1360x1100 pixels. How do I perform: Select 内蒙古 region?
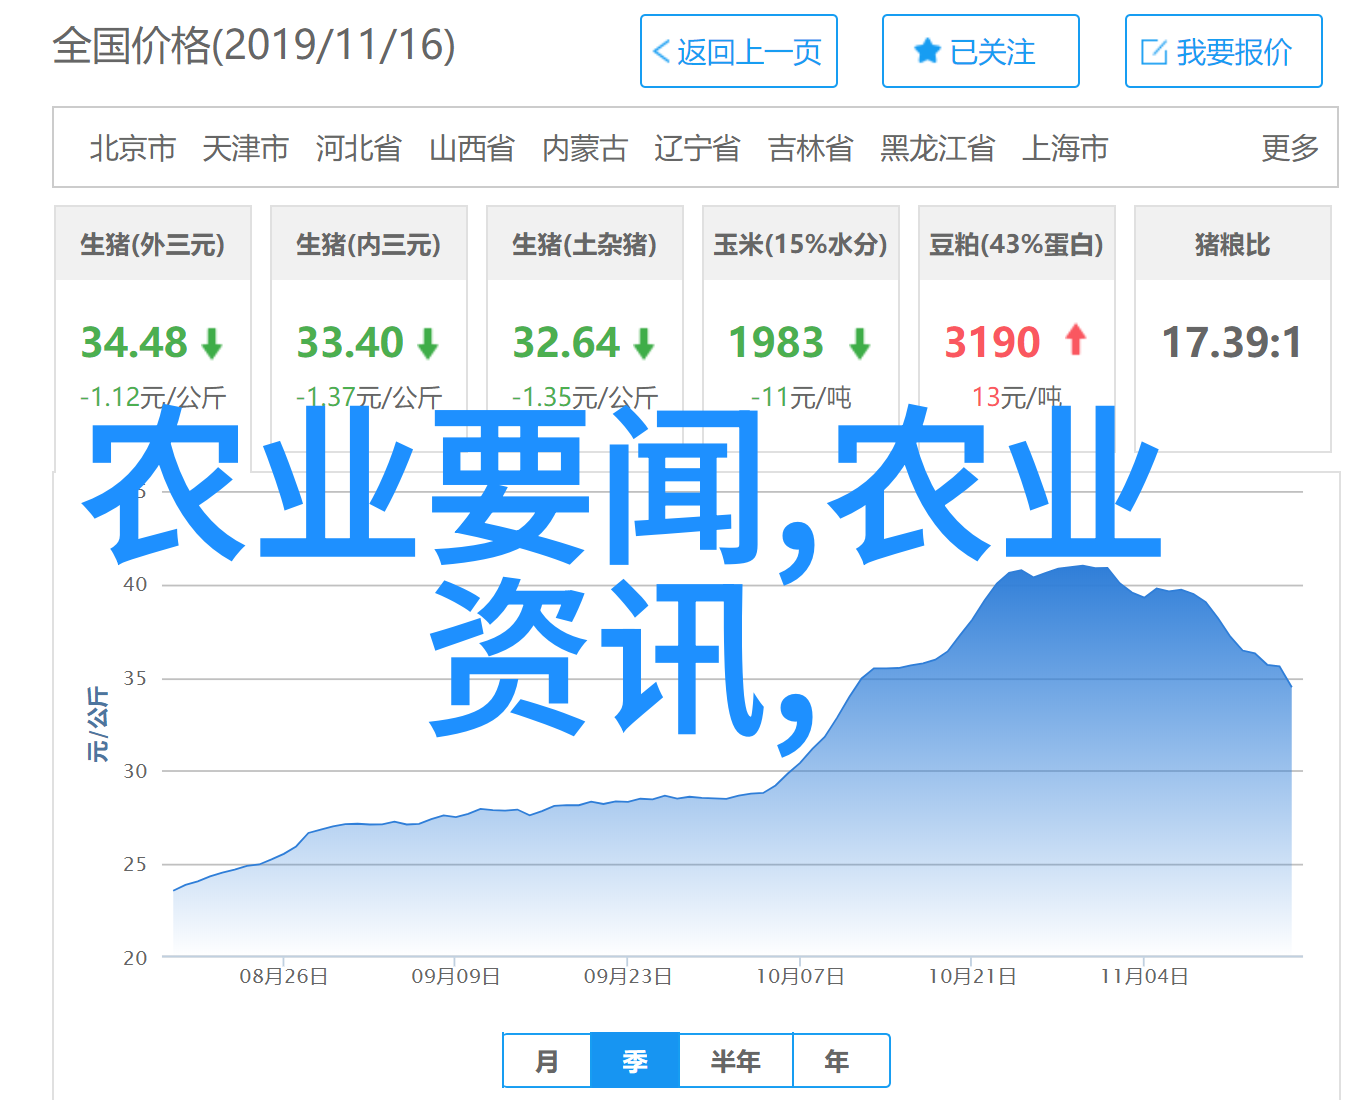tap(585, 148)
